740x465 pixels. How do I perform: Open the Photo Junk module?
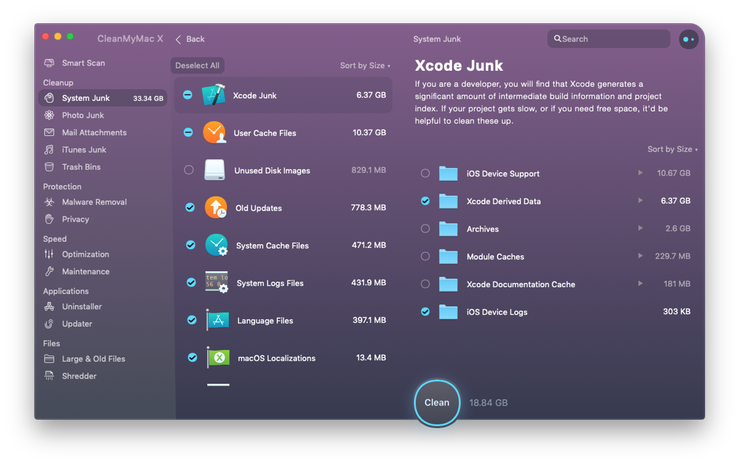tap(102, 115)
